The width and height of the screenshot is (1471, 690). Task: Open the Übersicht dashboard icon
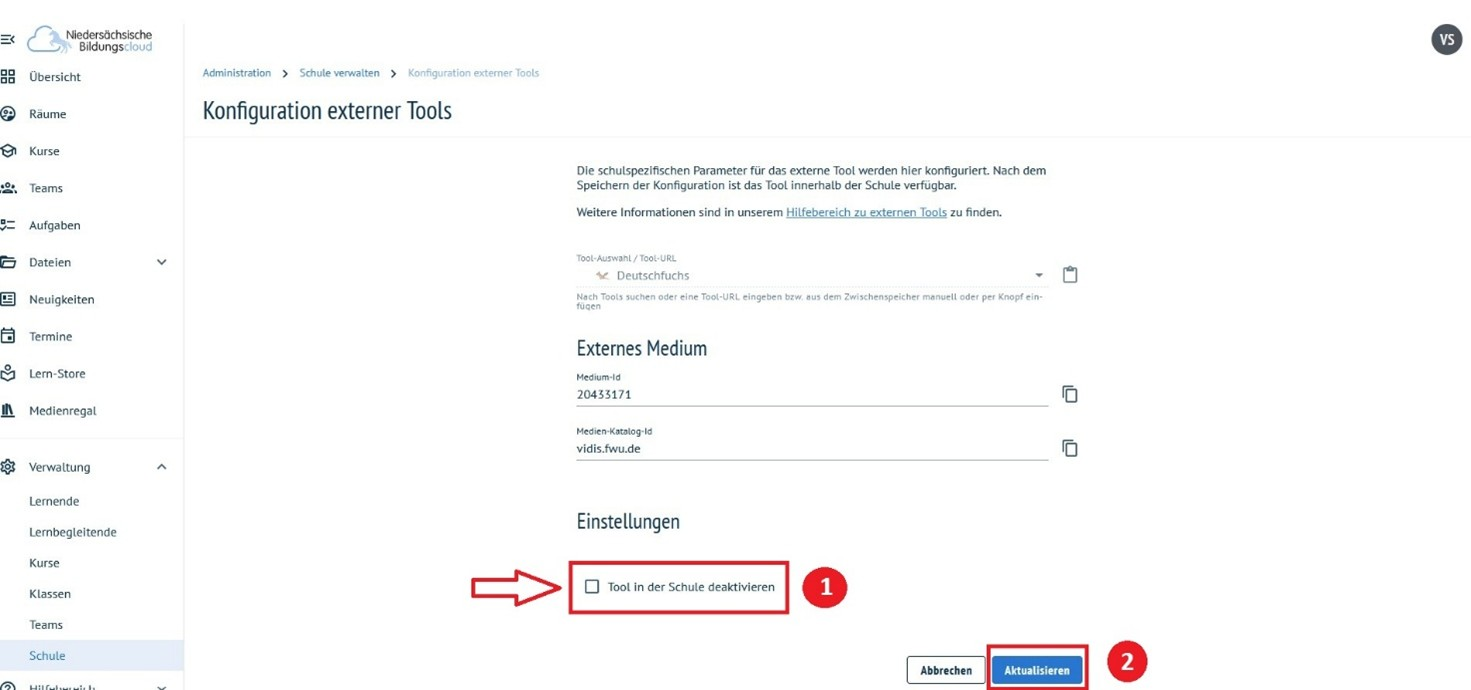click(8, 77)
